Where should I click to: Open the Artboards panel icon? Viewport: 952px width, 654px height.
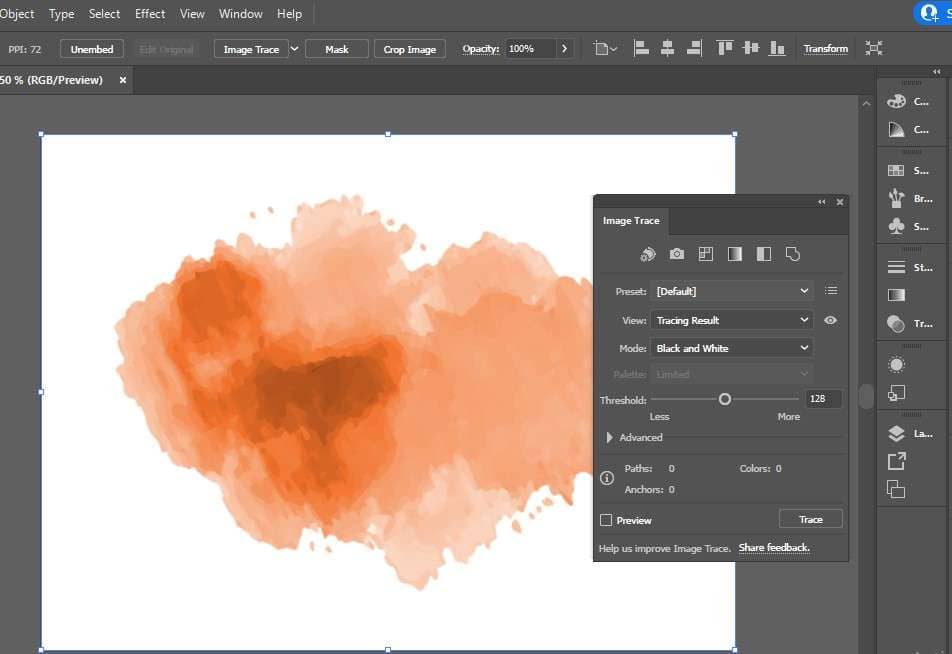click(x=896, y=489)
